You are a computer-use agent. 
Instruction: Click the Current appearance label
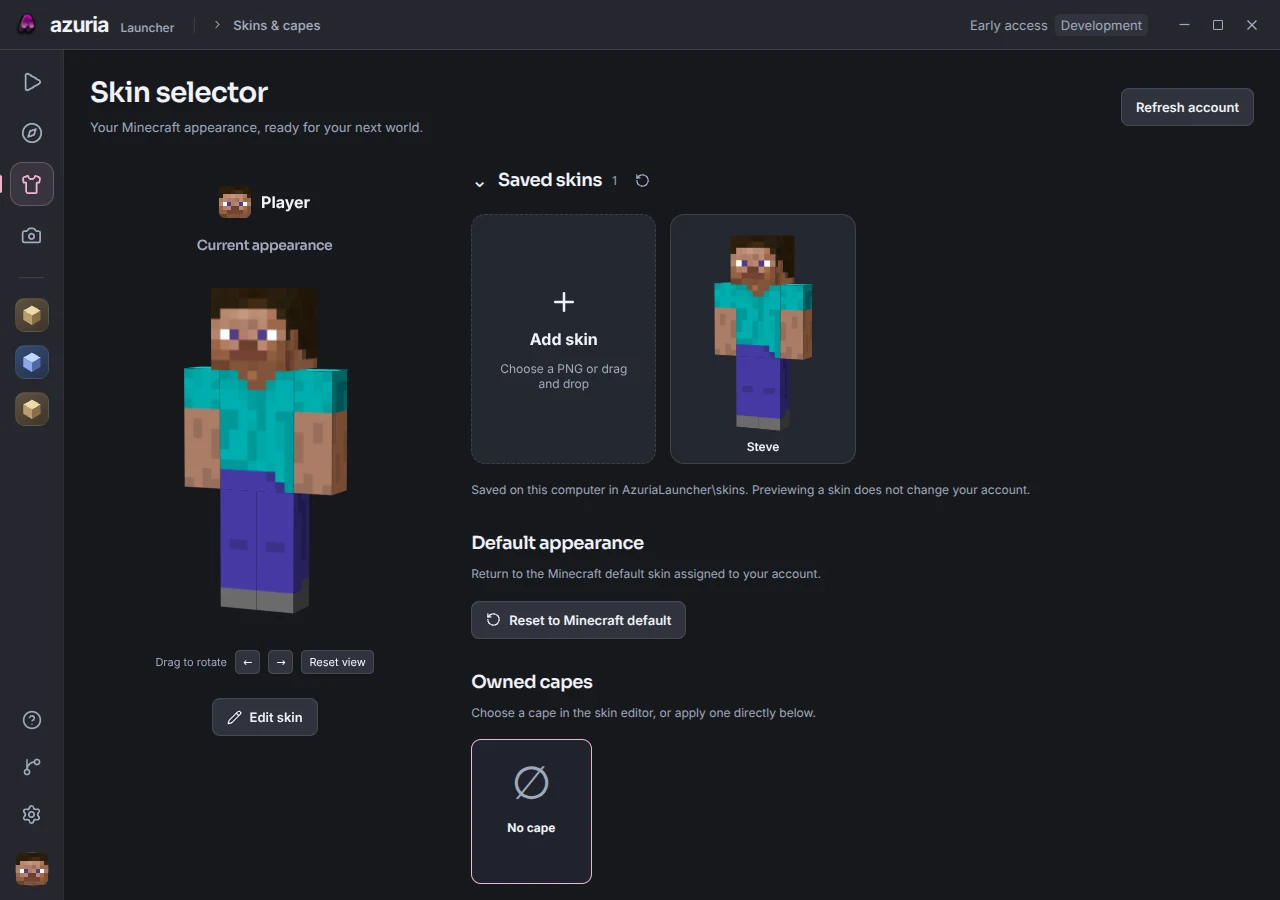coord(265,245)
